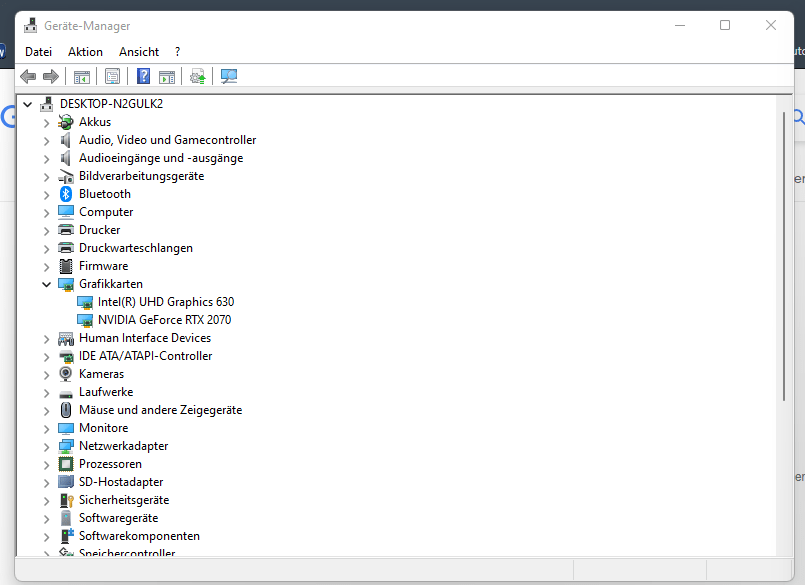Select the SD-Hostadapter icon
Image resolution: width=805 pixels, height=585 pixels.
66,482
